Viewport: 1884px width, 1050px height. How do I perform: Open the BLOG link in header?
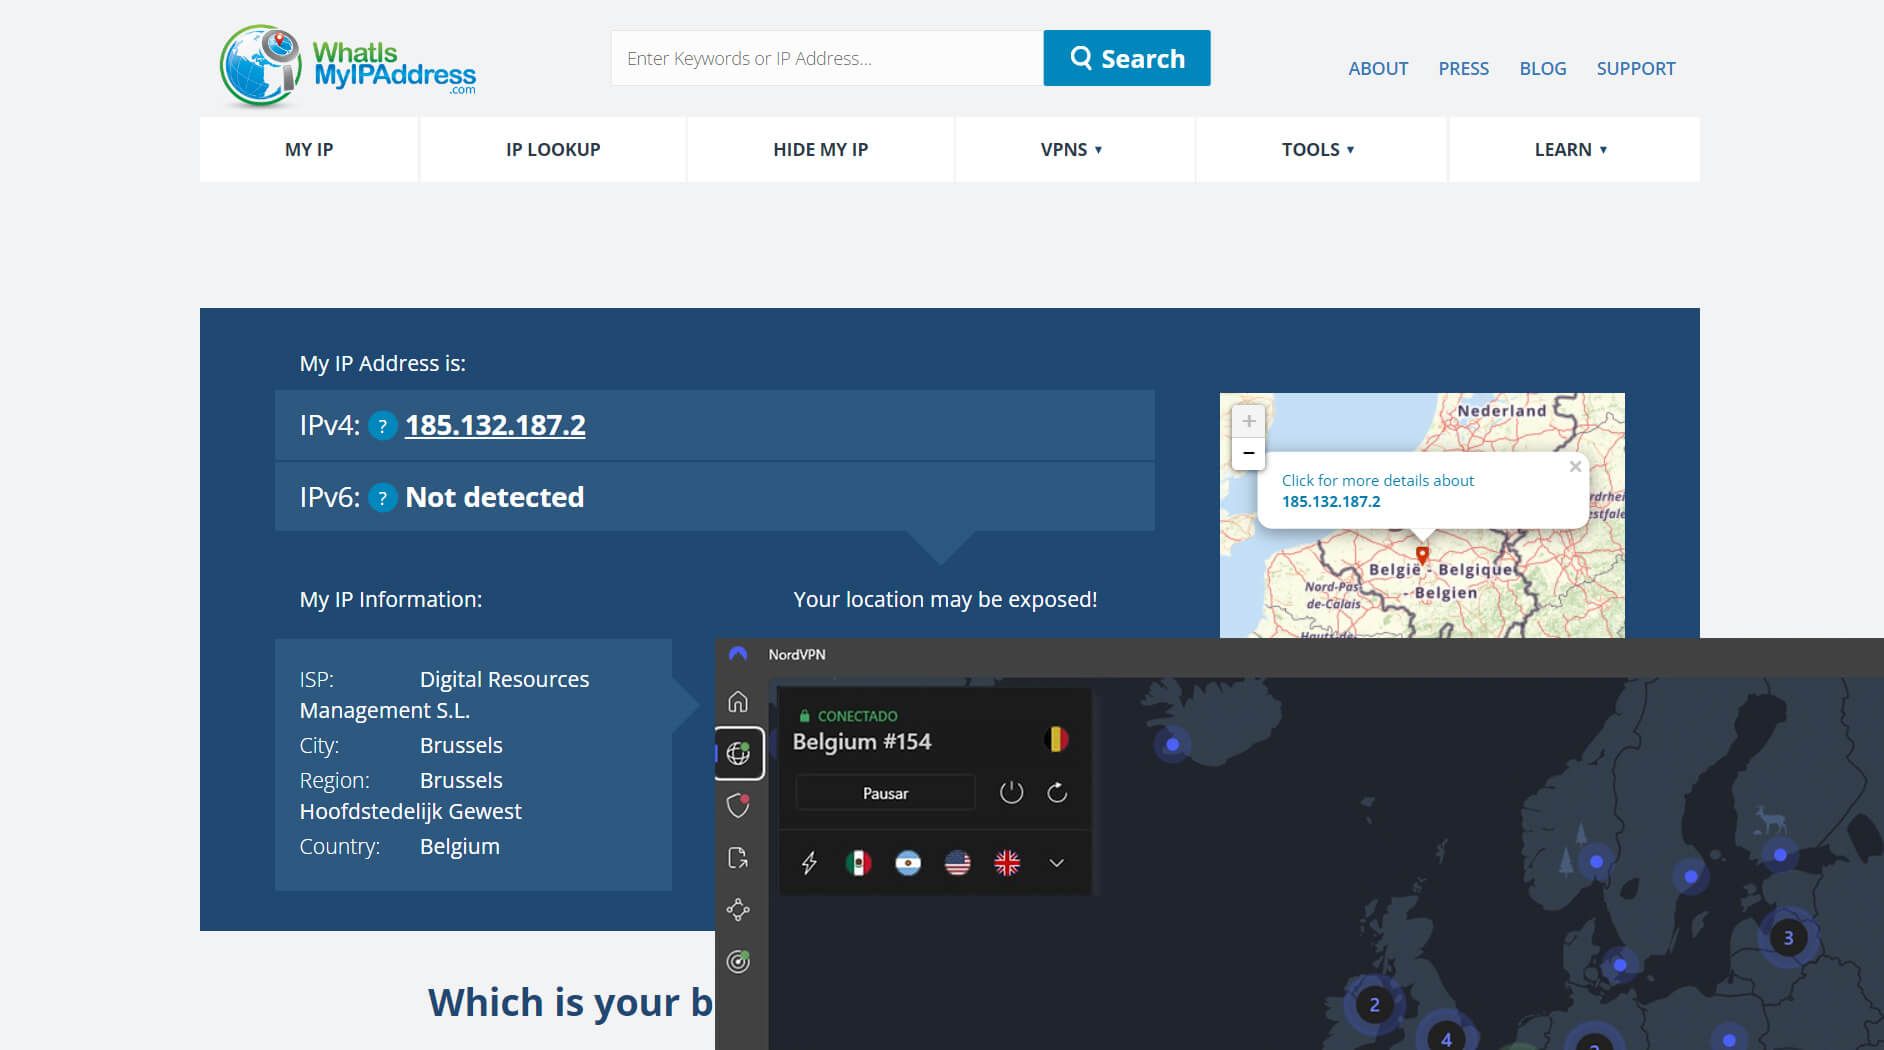[1543, 68]
